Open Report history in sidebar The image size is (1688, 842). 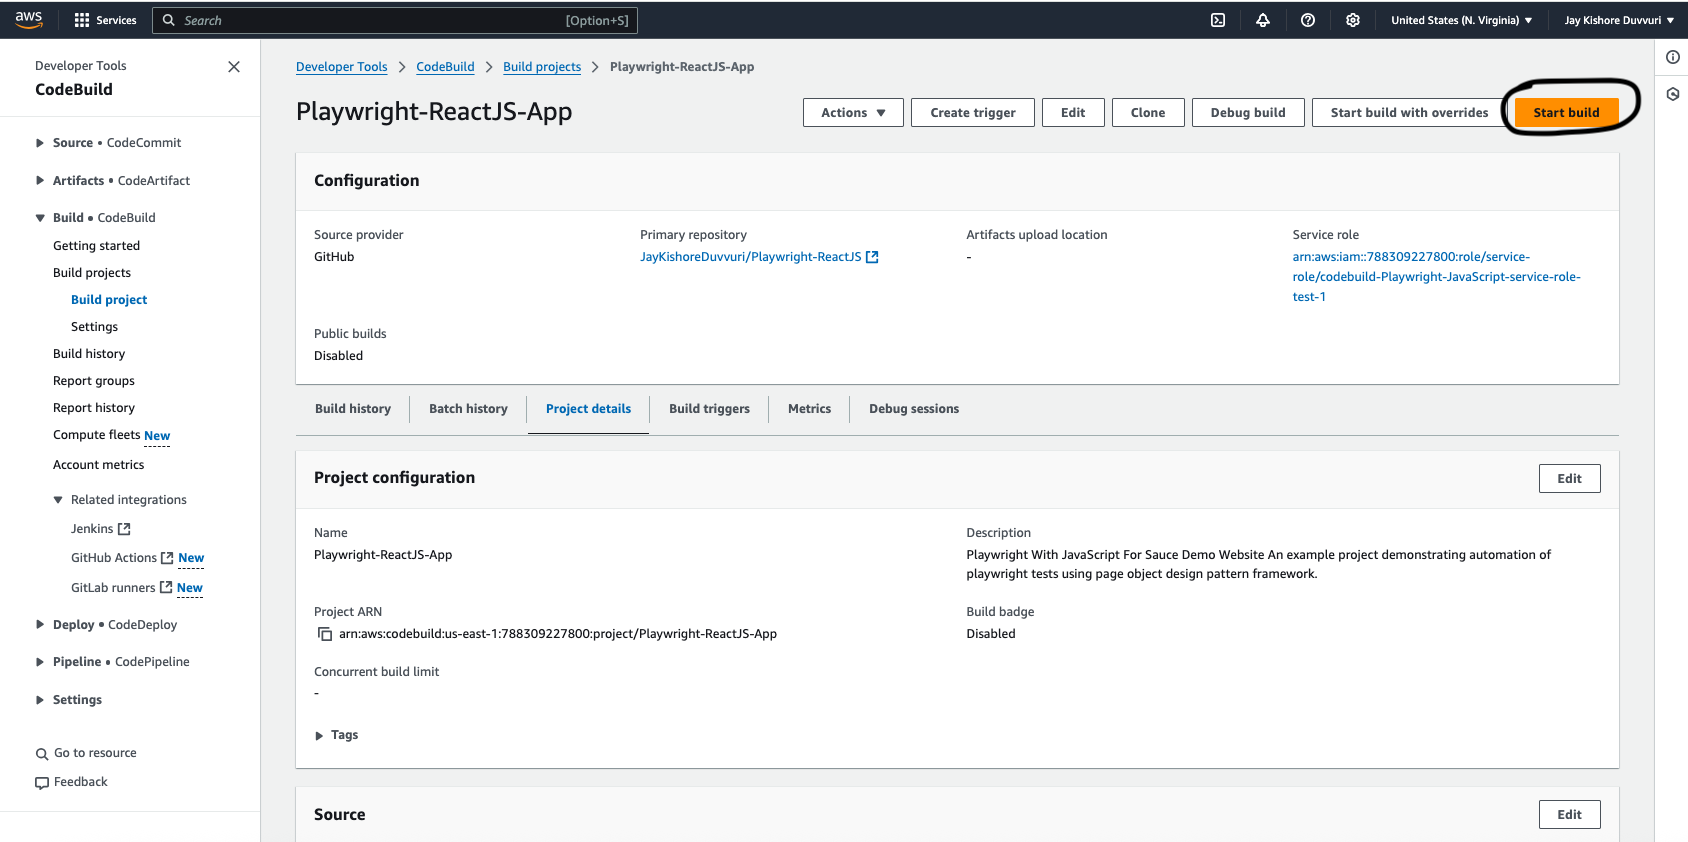tap(94, 408)
